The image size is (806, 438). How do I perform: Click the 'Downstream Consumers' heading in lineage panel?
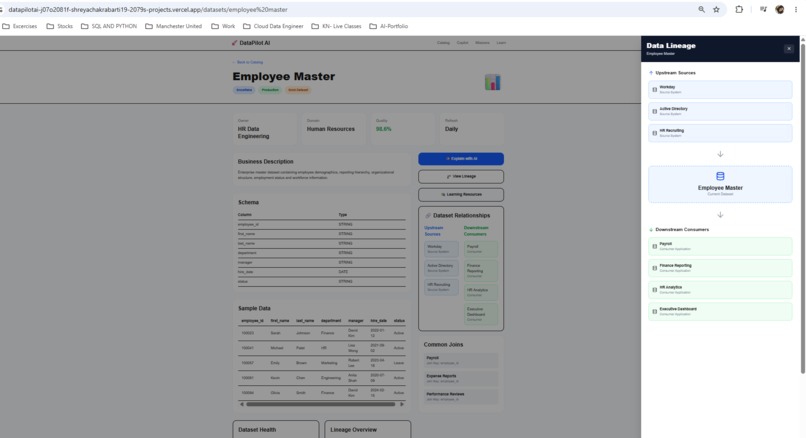tap(682, 230)
